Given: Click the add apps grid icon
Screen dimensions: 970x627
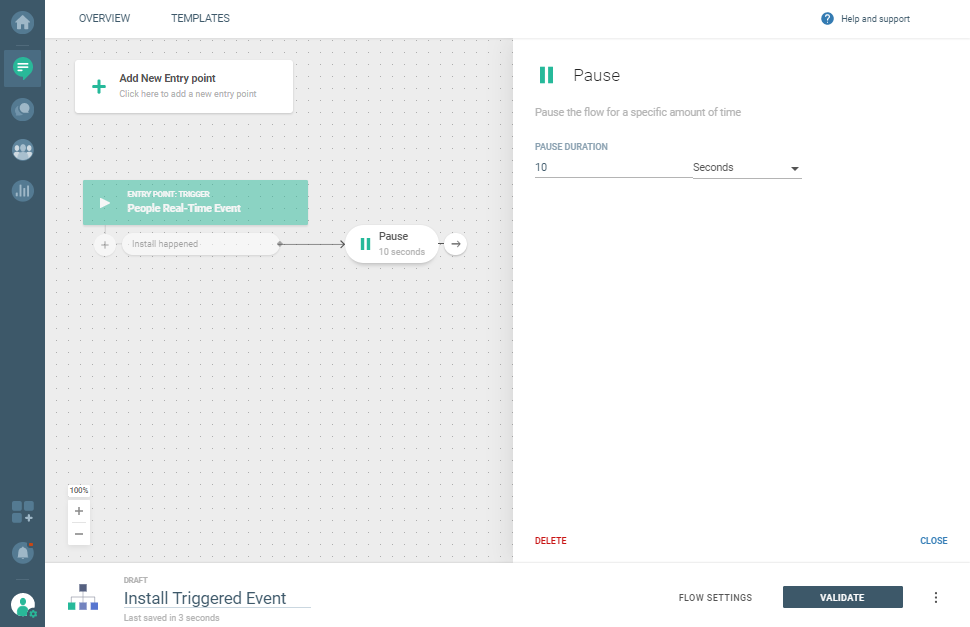Looking at the screenshot, I should pyautogui.click(x=22, y=513).
